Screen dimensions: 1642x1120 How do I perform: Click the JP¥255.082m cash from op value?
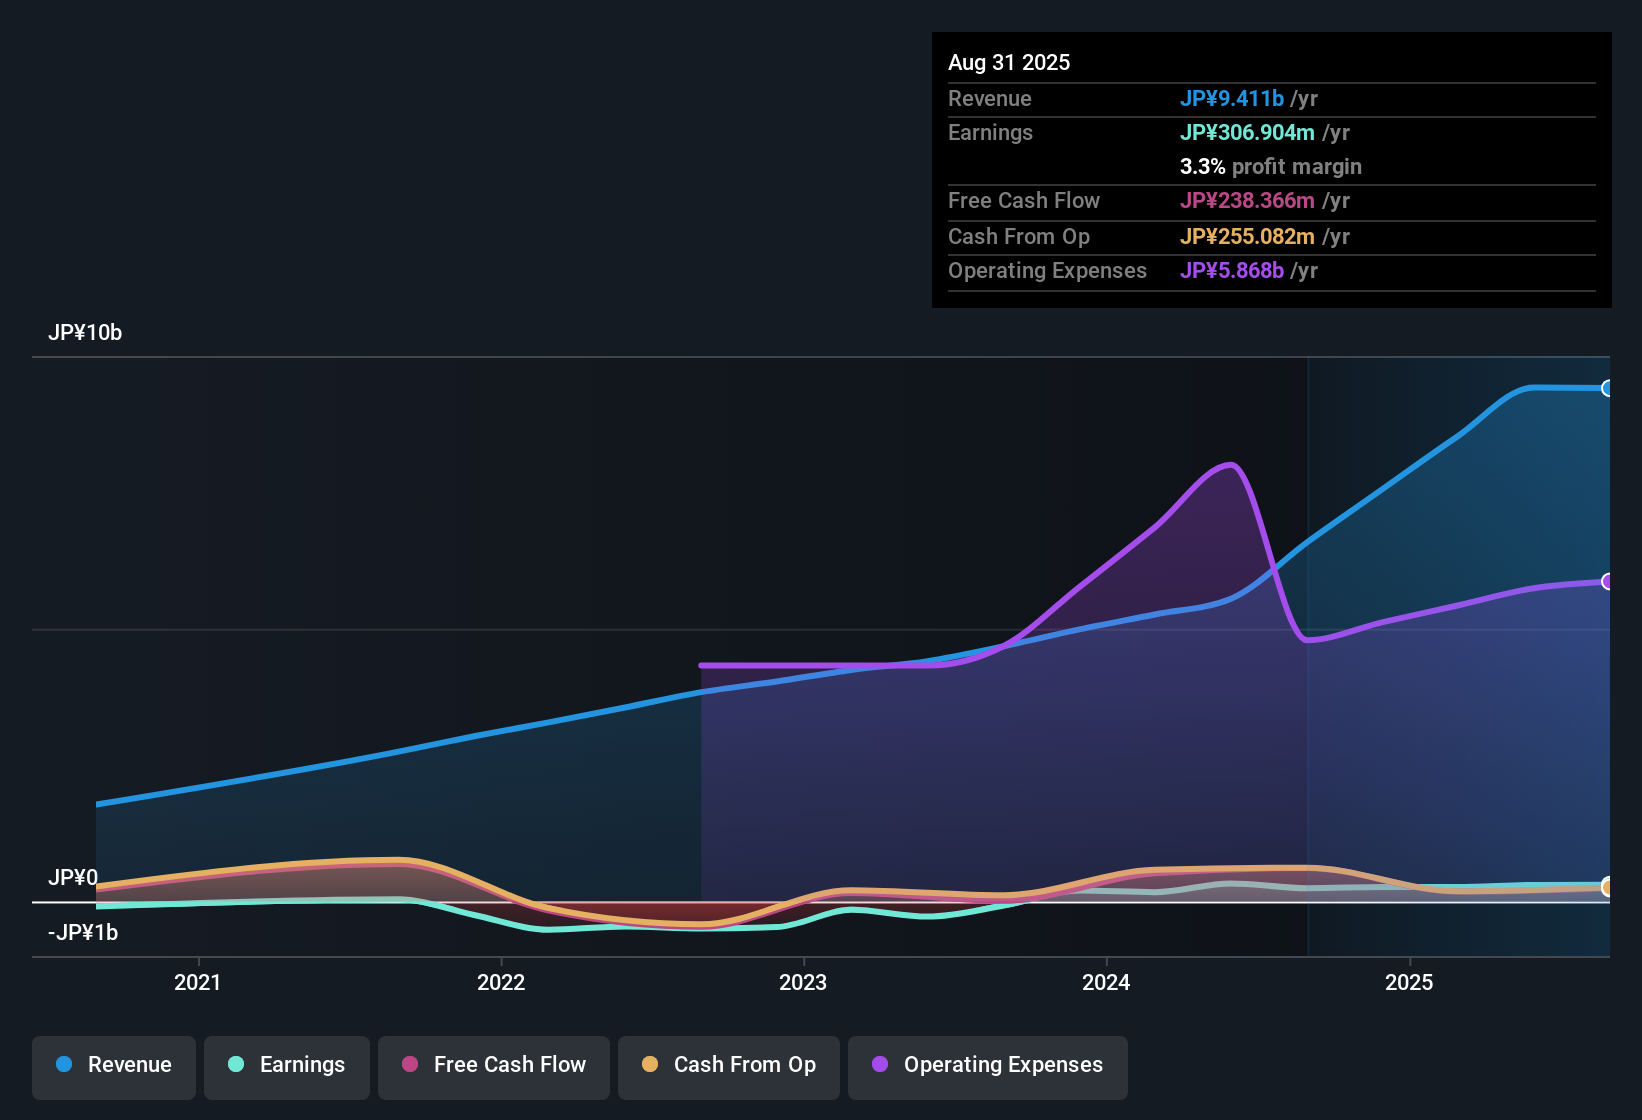point(1247,237)
